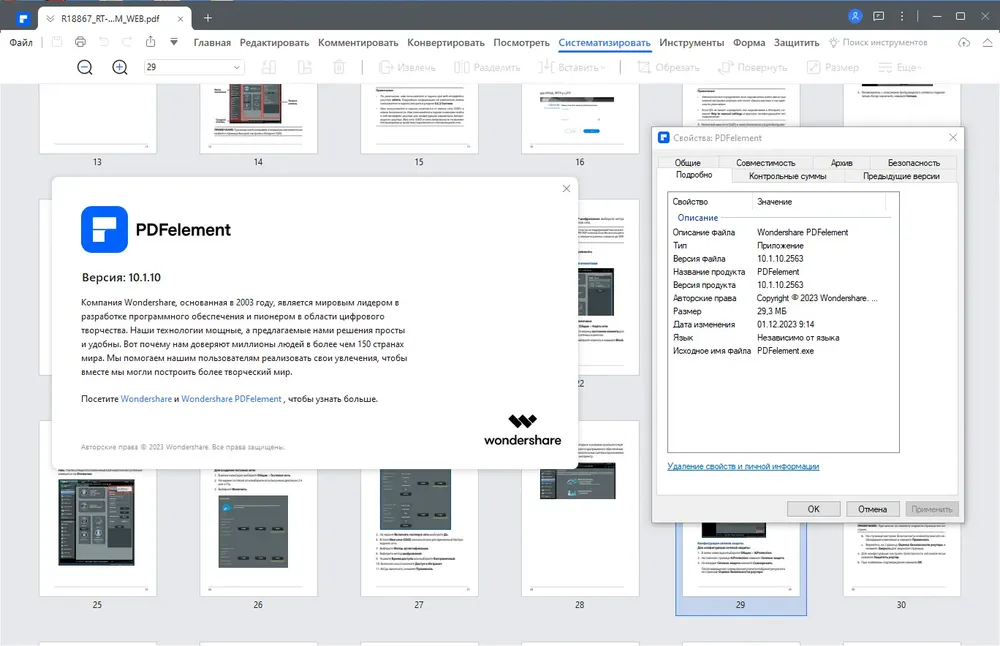Viewport: 1000px width, 646px height.
Task: Expand the quick access toolbar dropdown arrow
Action: [174, 42]
